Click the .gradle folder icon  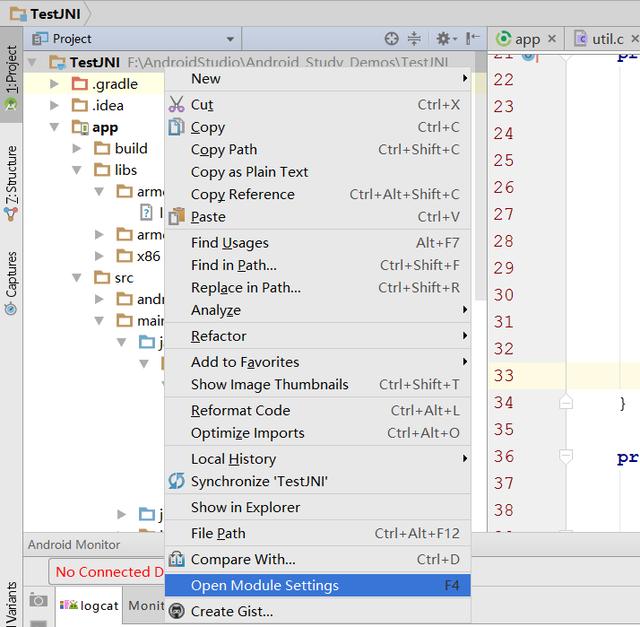[80, 84]
